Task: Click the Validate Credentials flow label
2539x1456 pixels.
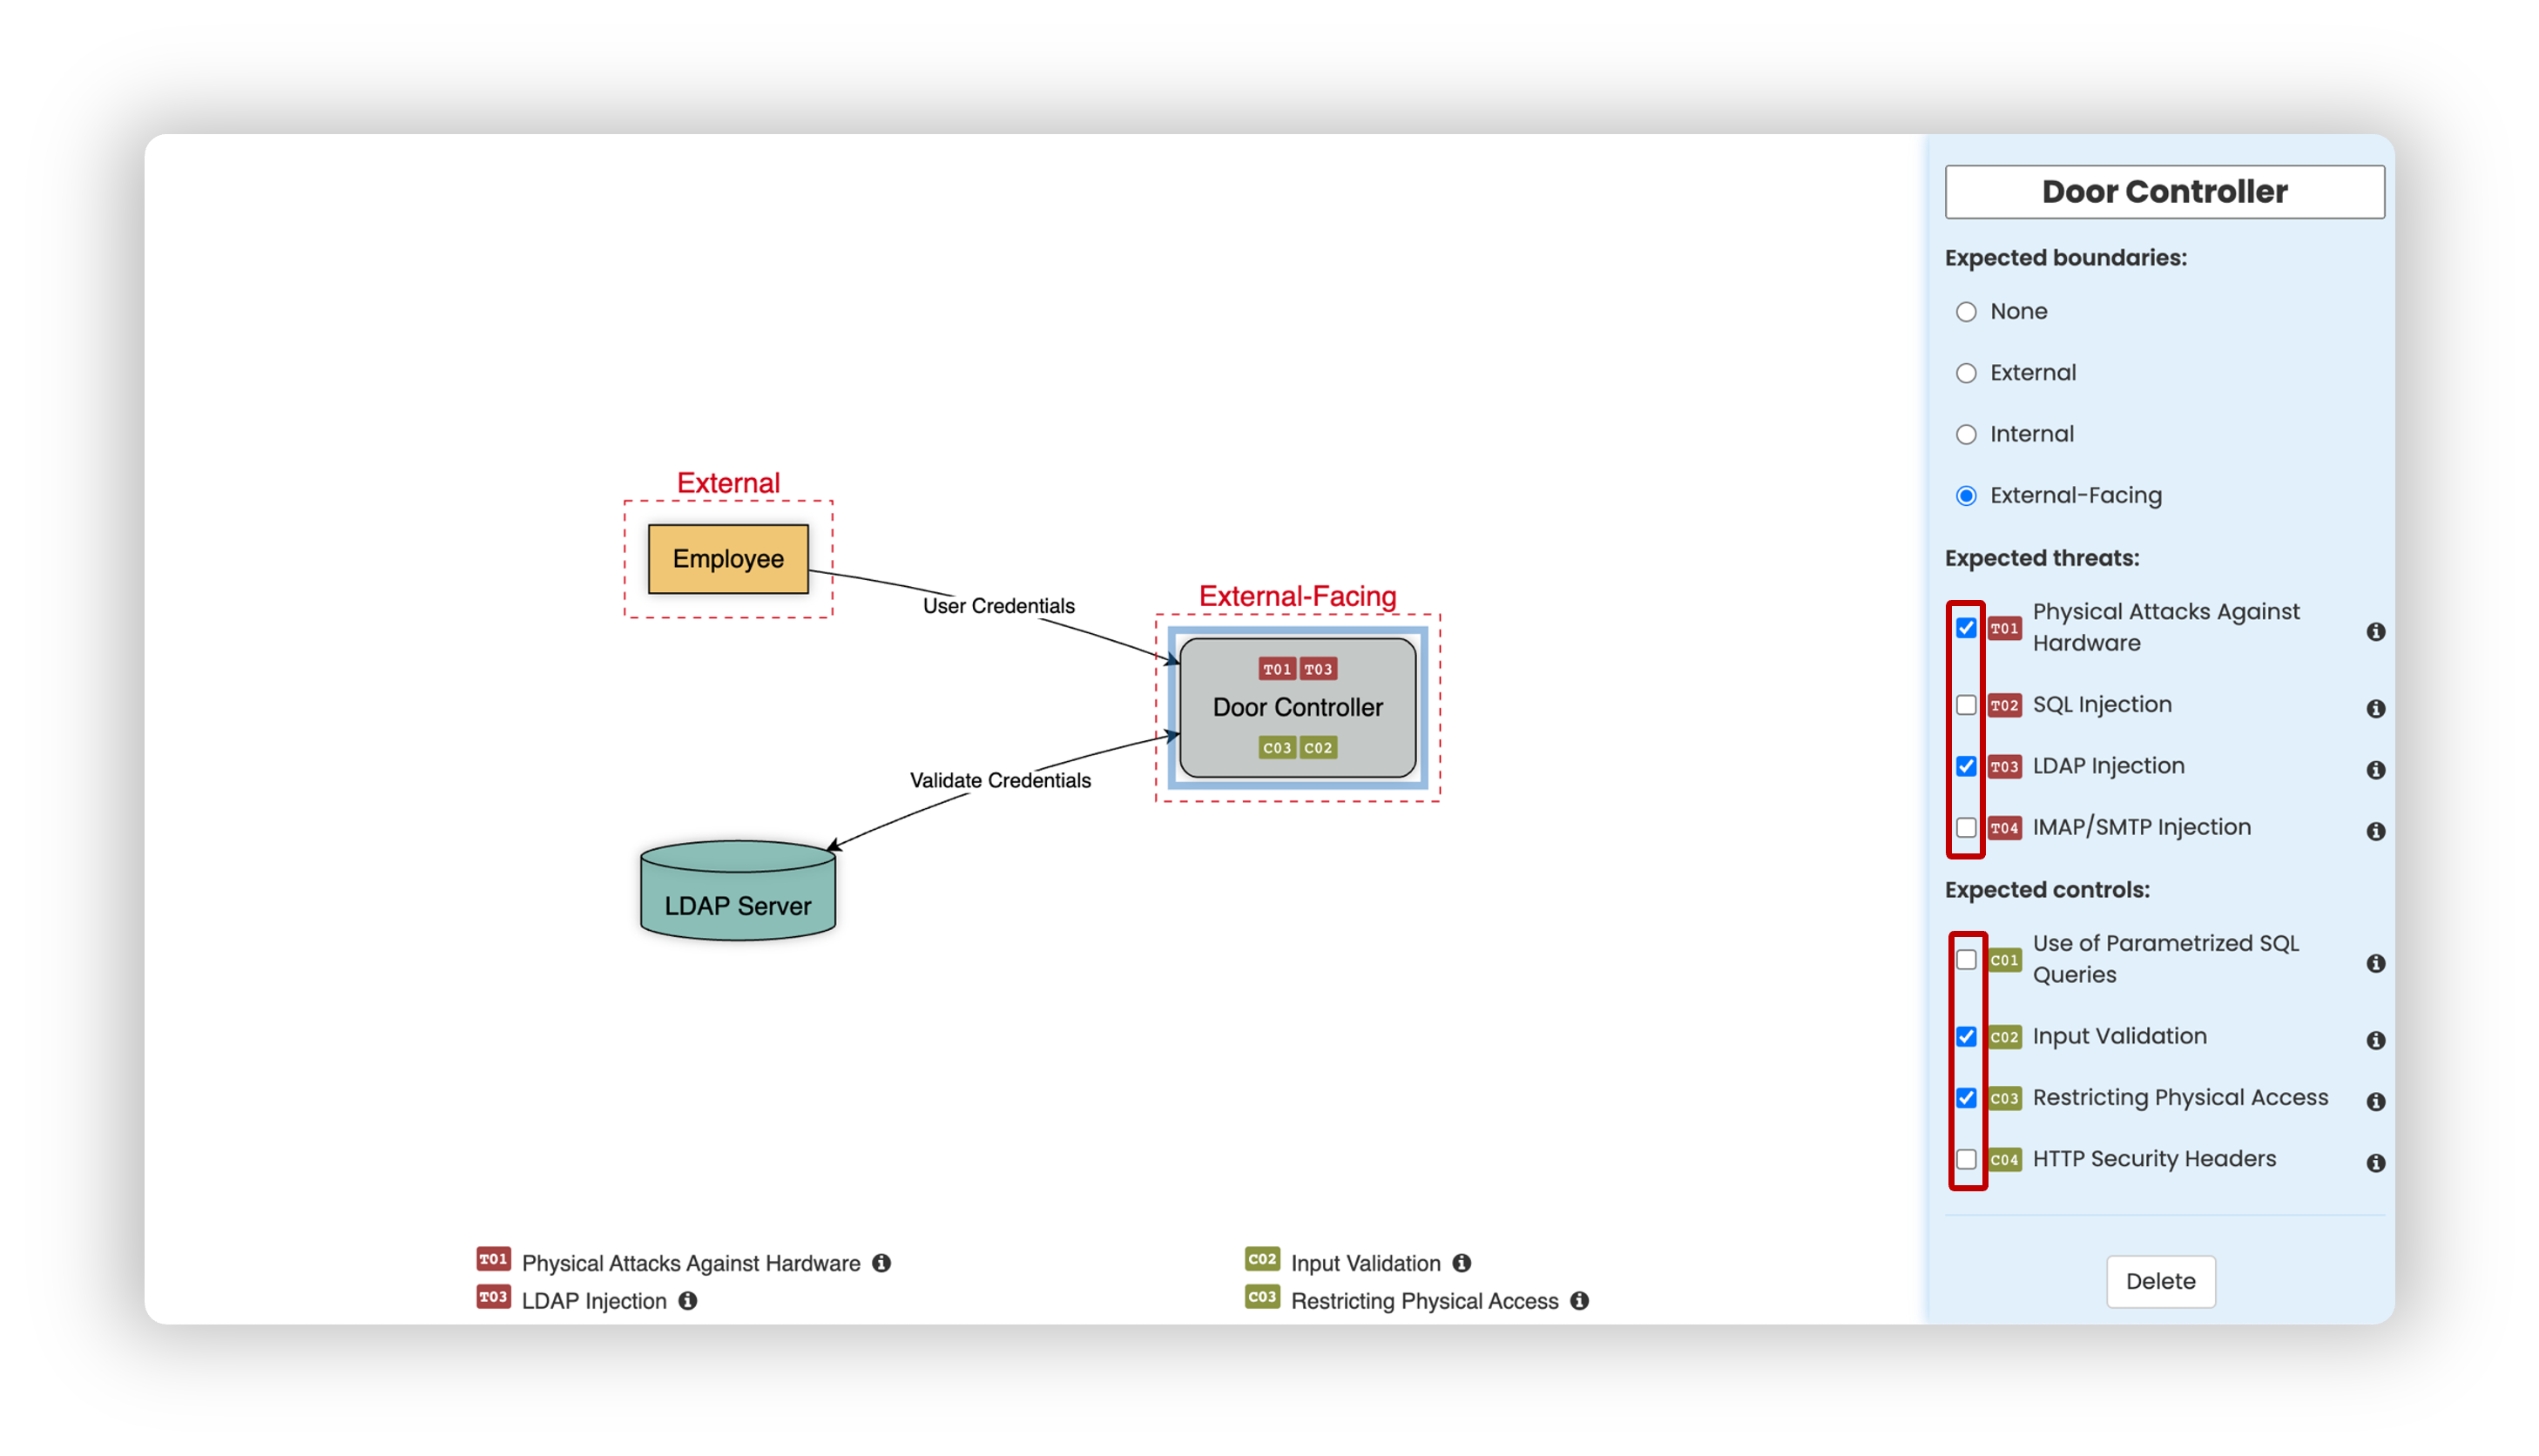Action: point(1000,780)
